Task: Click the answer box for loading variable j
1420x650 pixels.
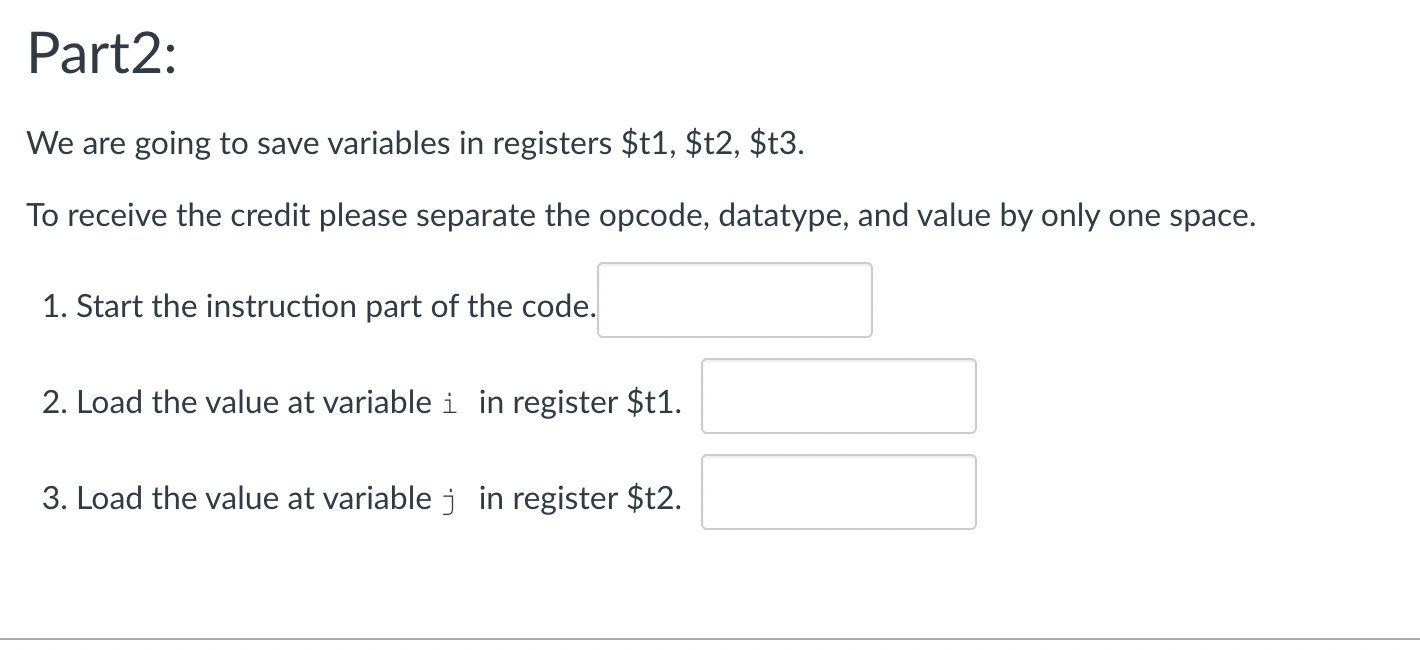Action: 838,491
